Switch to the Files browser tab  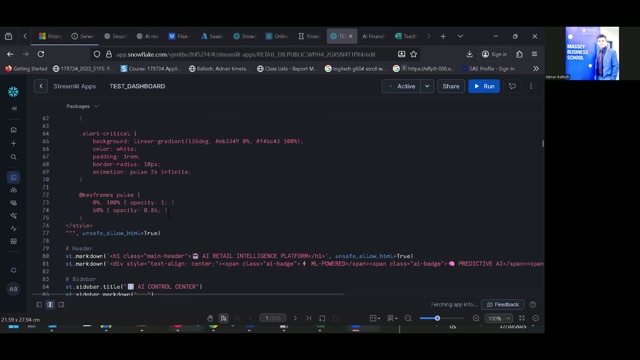(179, 36)
